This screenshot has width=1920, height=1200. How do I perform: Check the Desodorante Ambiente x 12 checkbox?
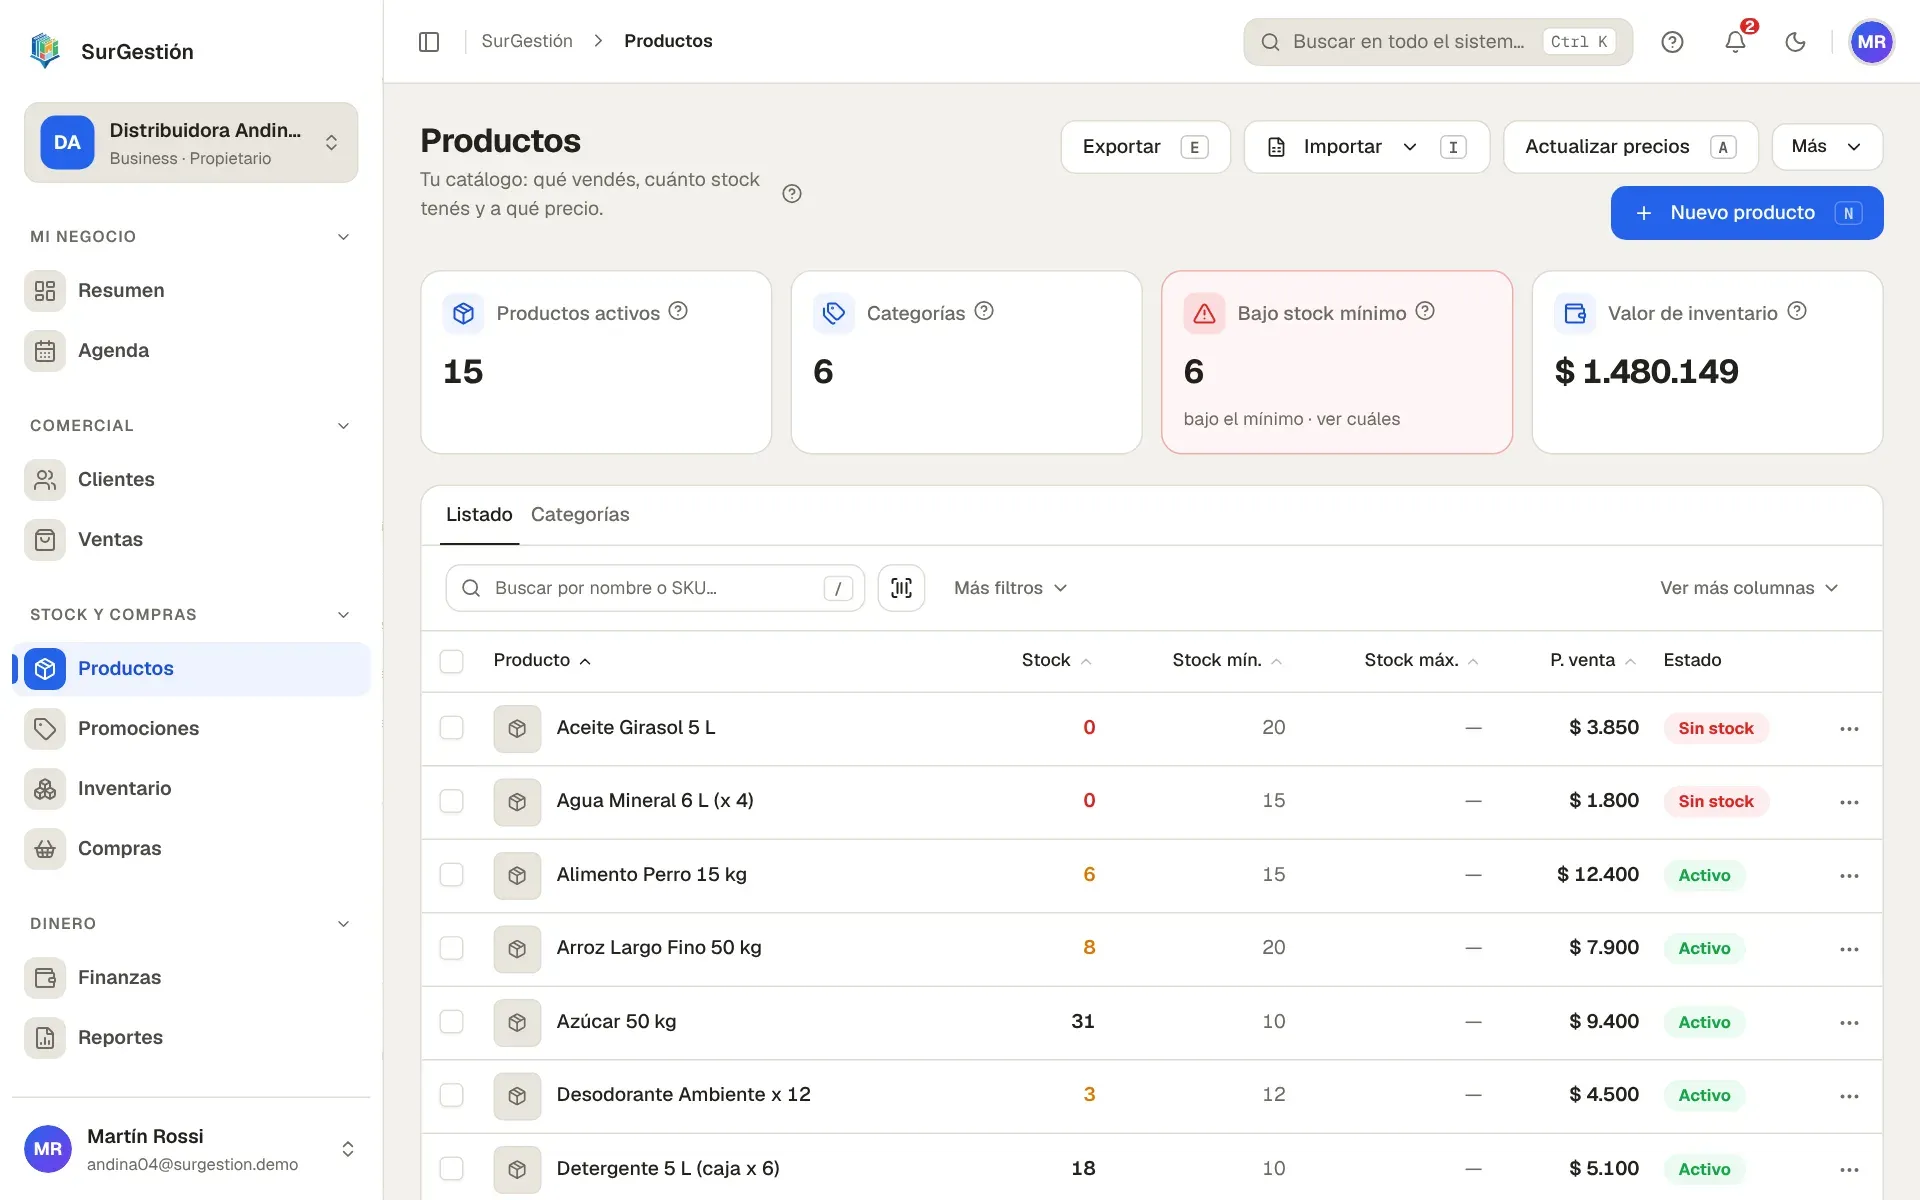(x=452, y=1095)
